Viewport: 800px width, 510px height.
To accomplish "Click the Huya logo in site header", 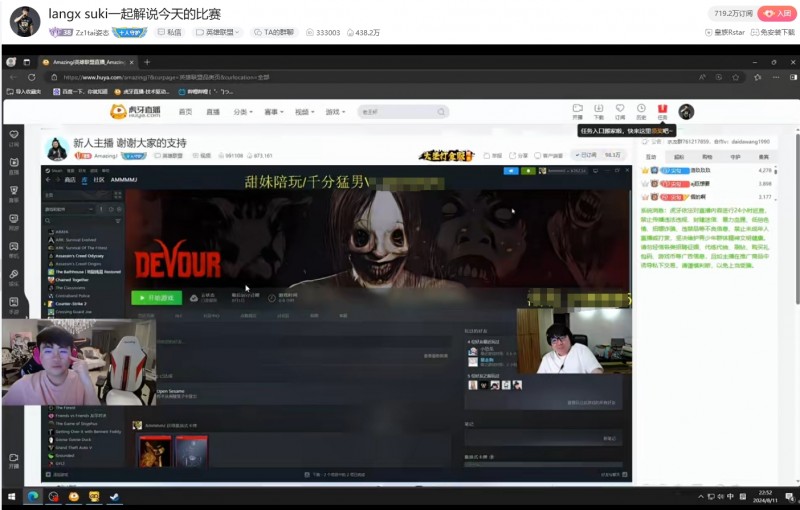I will [132, 112].
